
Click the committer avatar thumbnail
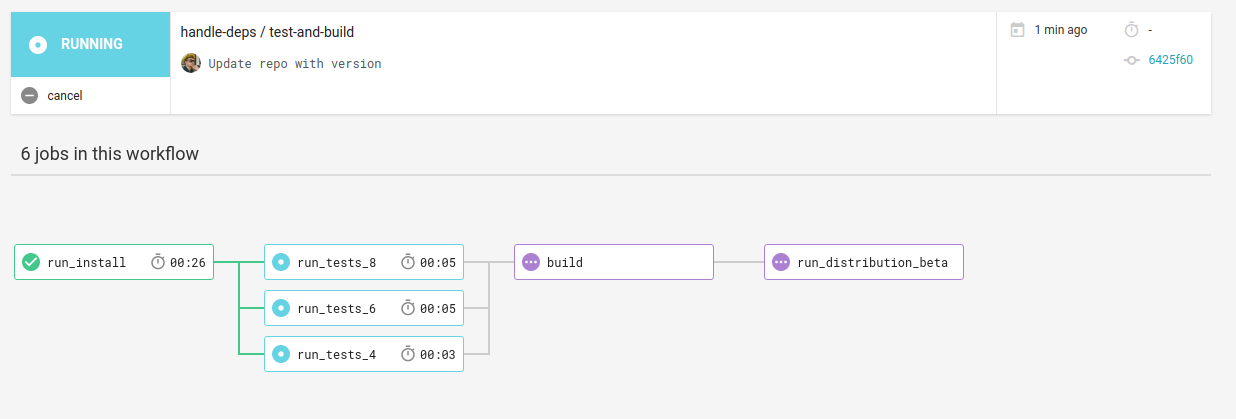pyautogui.click(x=190, y=63)
